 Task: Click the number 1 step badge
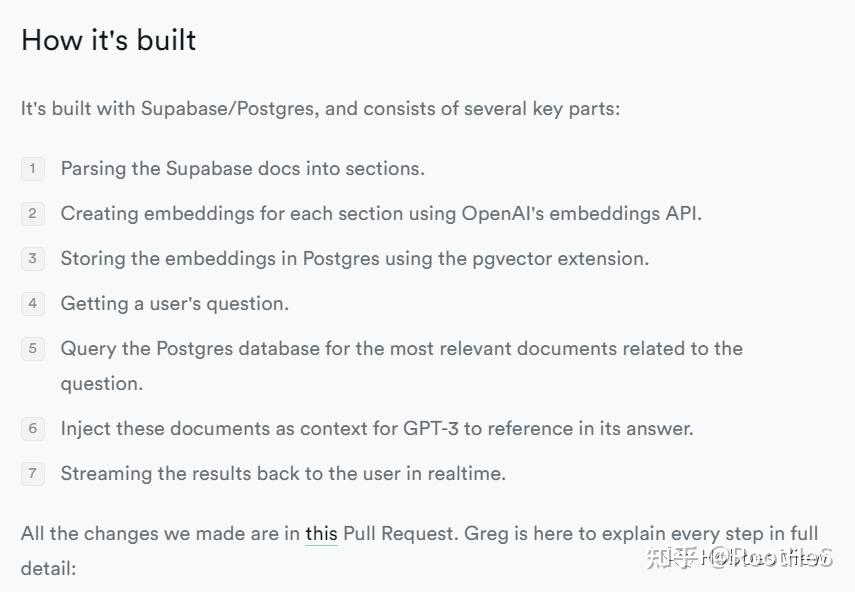(x=33, y=168)
